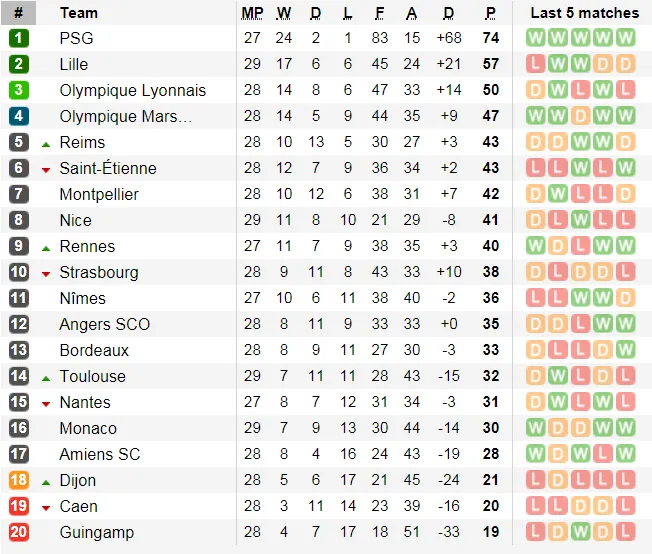Click the Team column header

click(x=79, y=13)
